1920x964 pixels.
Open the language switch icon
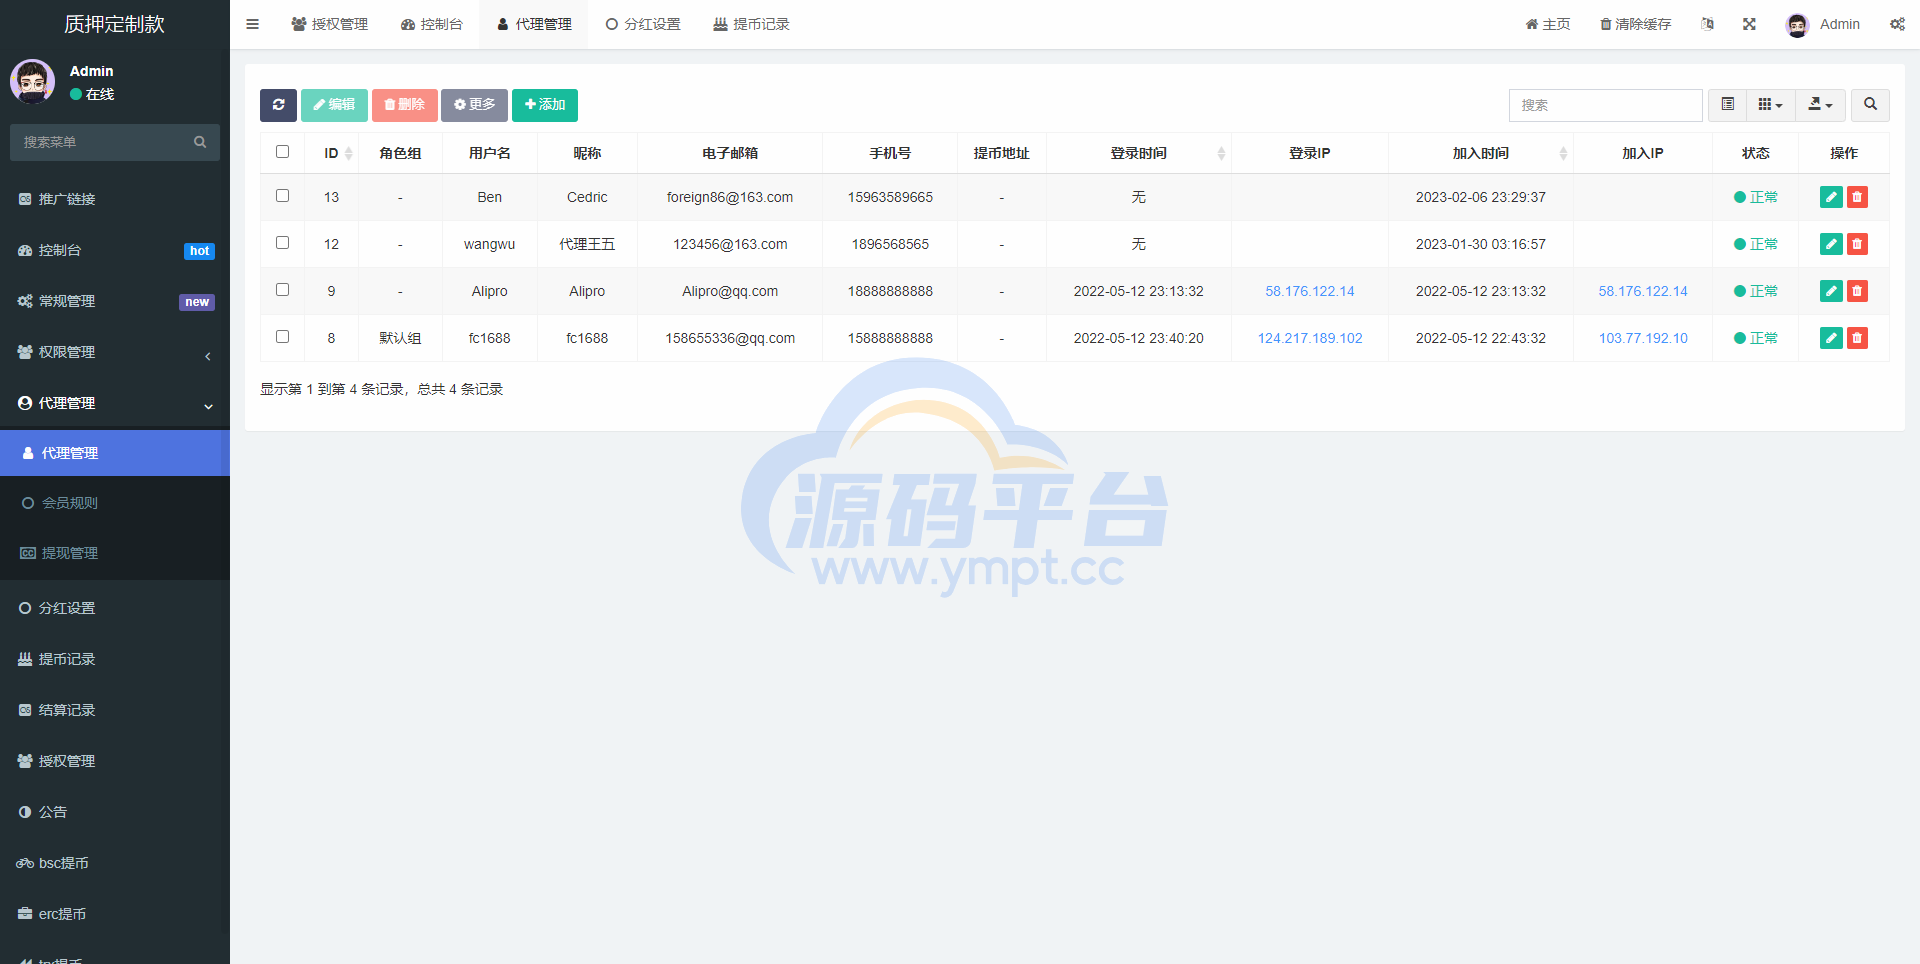click(1707, 24)
